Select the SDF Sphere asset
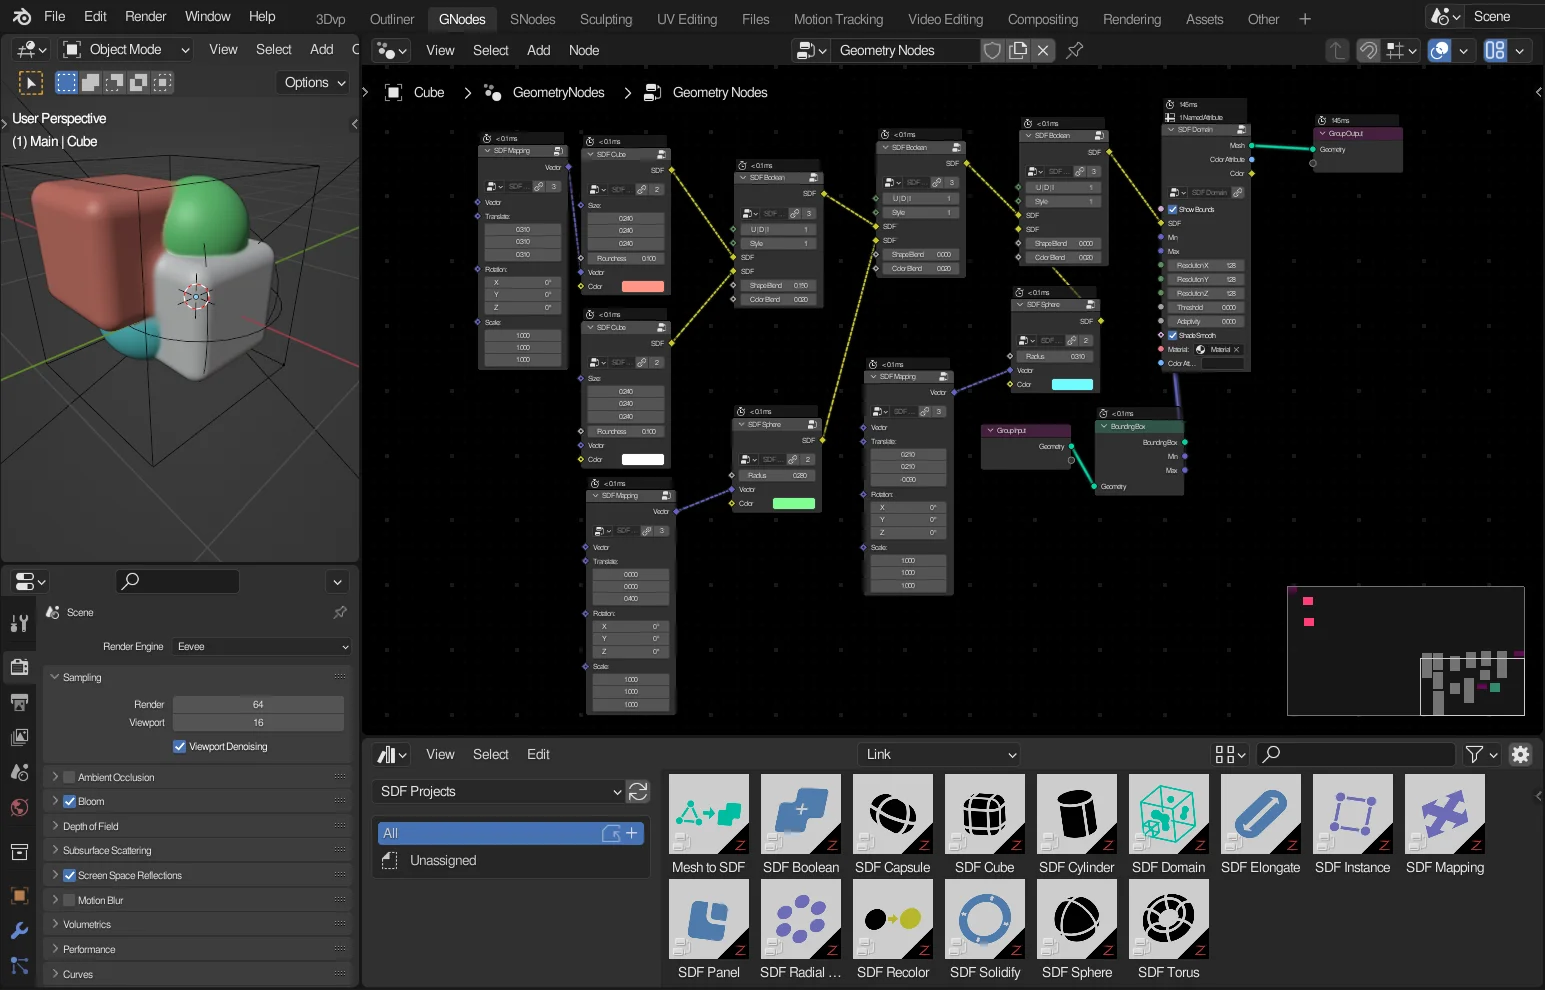The height and width of the screenshot is (990, 1545). click(1076, 918)
